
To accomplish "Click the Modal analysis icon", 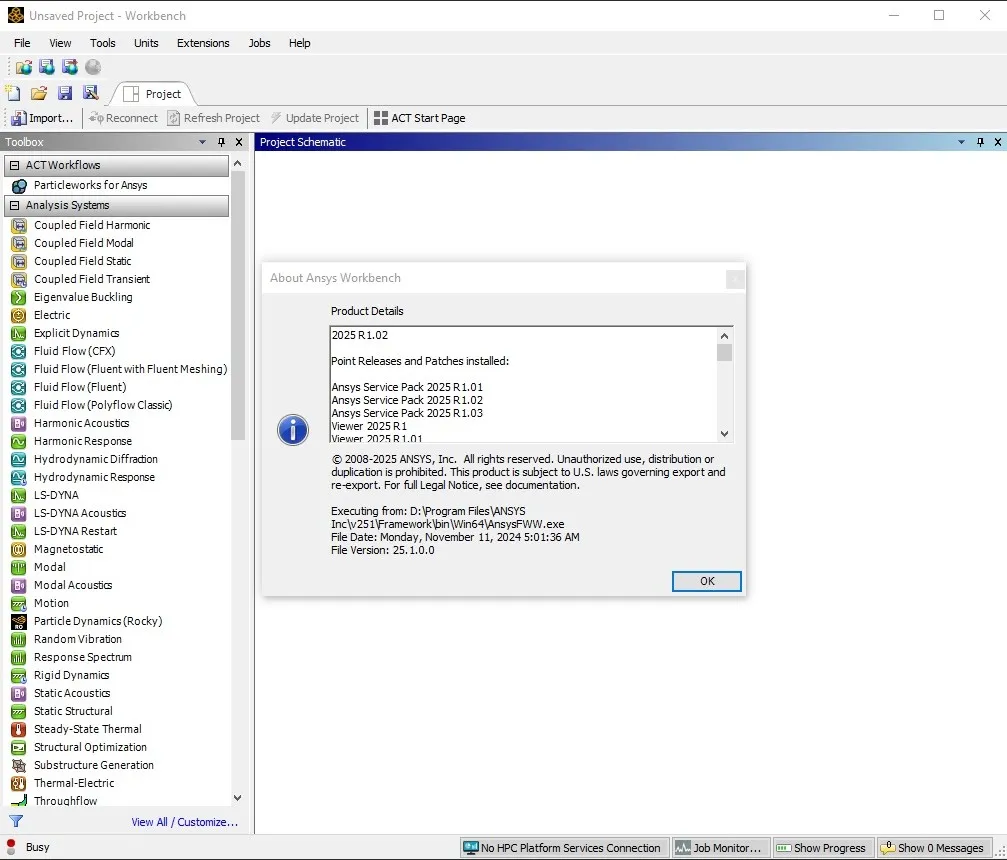I will point(19,567).
